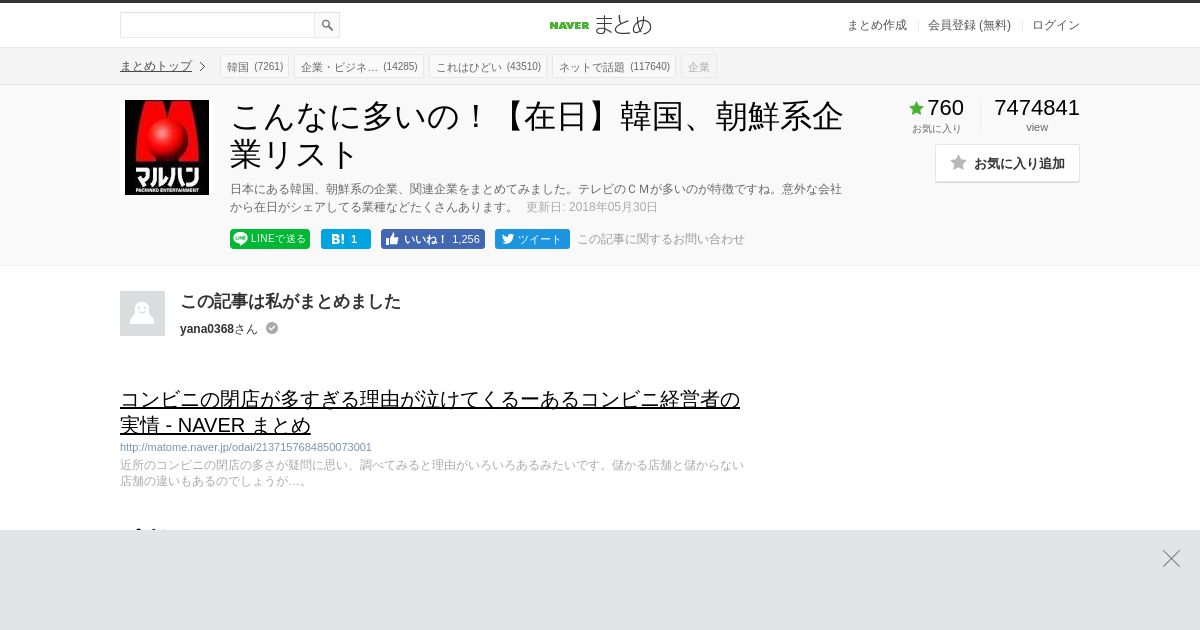Select the 企業 tag

tap(699, 67)
